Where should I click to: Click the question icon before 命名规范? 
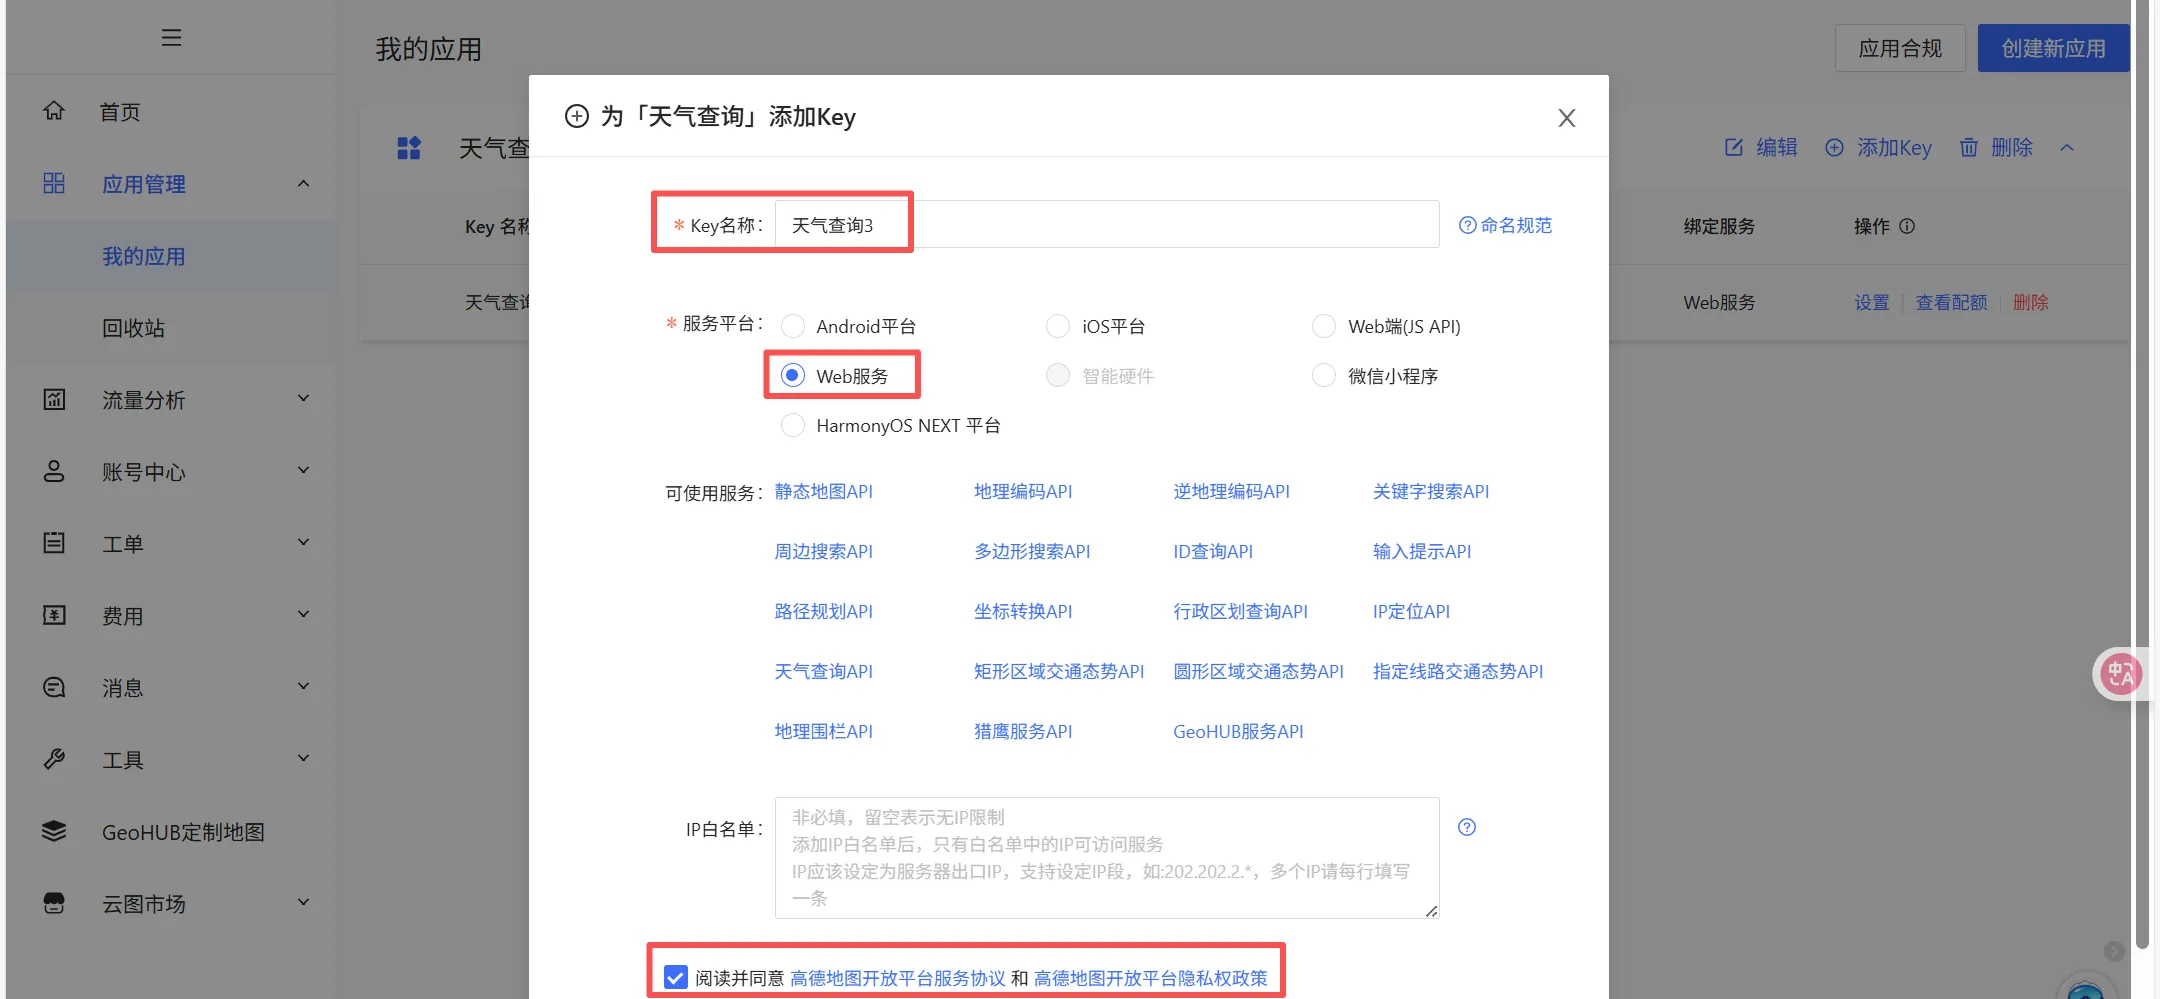pyautogui.click(x=1467, y=225)
